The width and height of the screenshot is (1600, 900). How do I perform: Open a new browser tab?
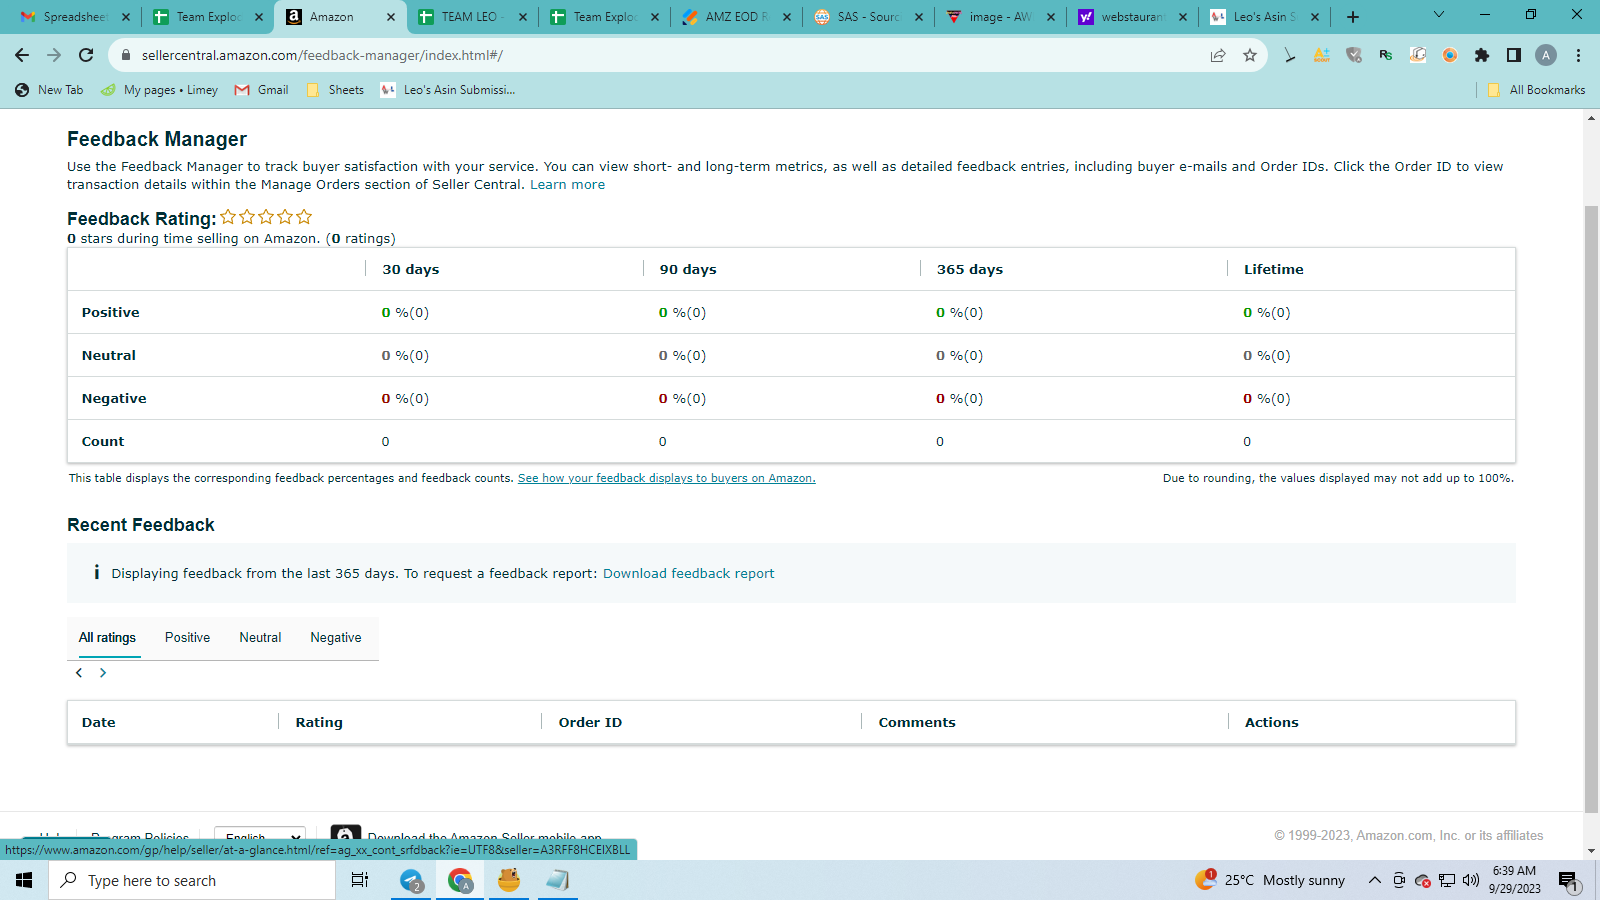click(x=1353, y=17)
